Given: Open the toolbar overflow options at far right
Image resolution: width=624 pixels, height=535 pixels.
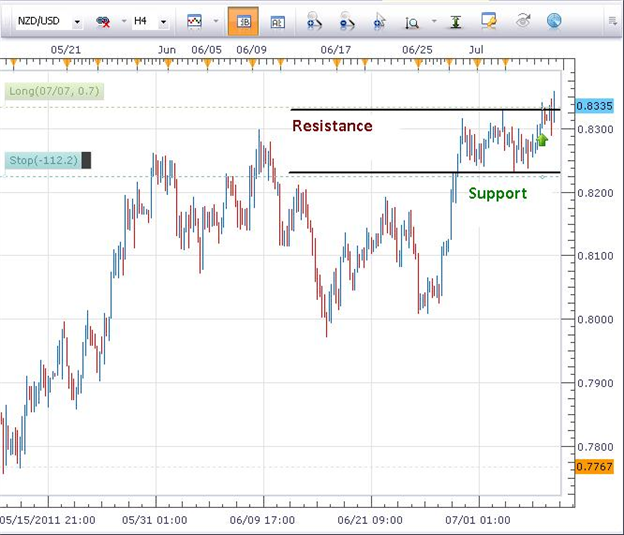Looking at the screenshot, I should pos(613,21).
